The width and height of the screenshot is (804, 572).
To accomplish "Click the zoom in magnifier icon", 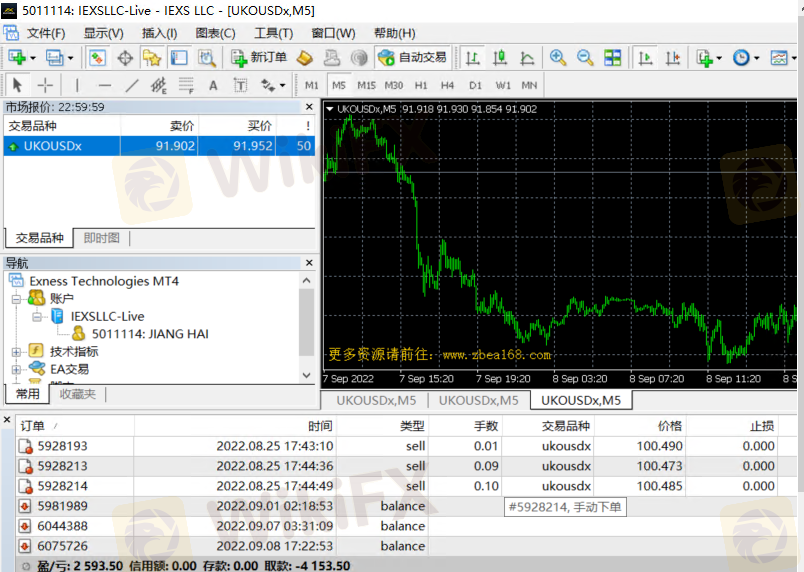I will click(558, 58).
